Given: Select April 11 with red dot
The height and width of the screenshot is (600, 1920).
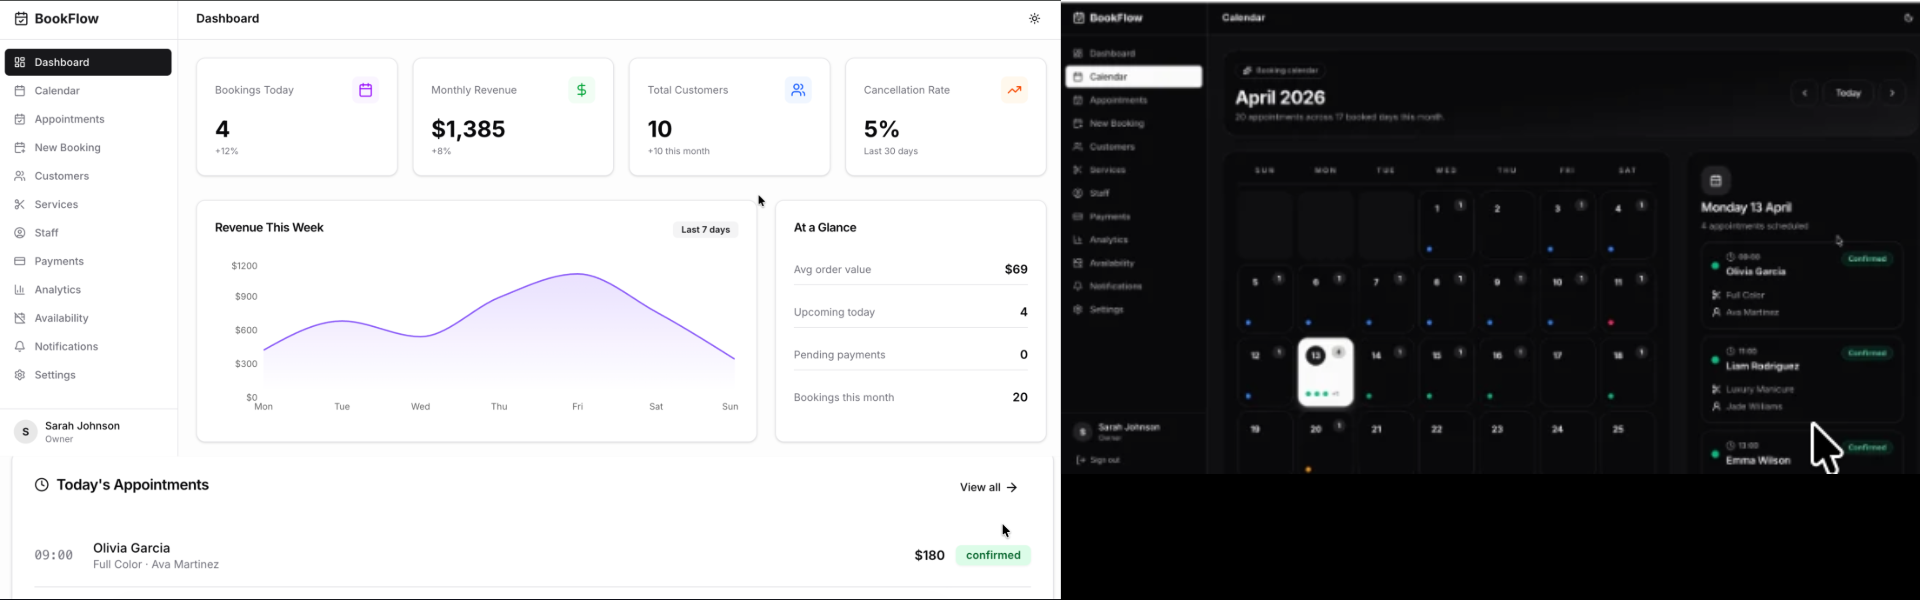Looking at the screenshot, I should 1628,299.
